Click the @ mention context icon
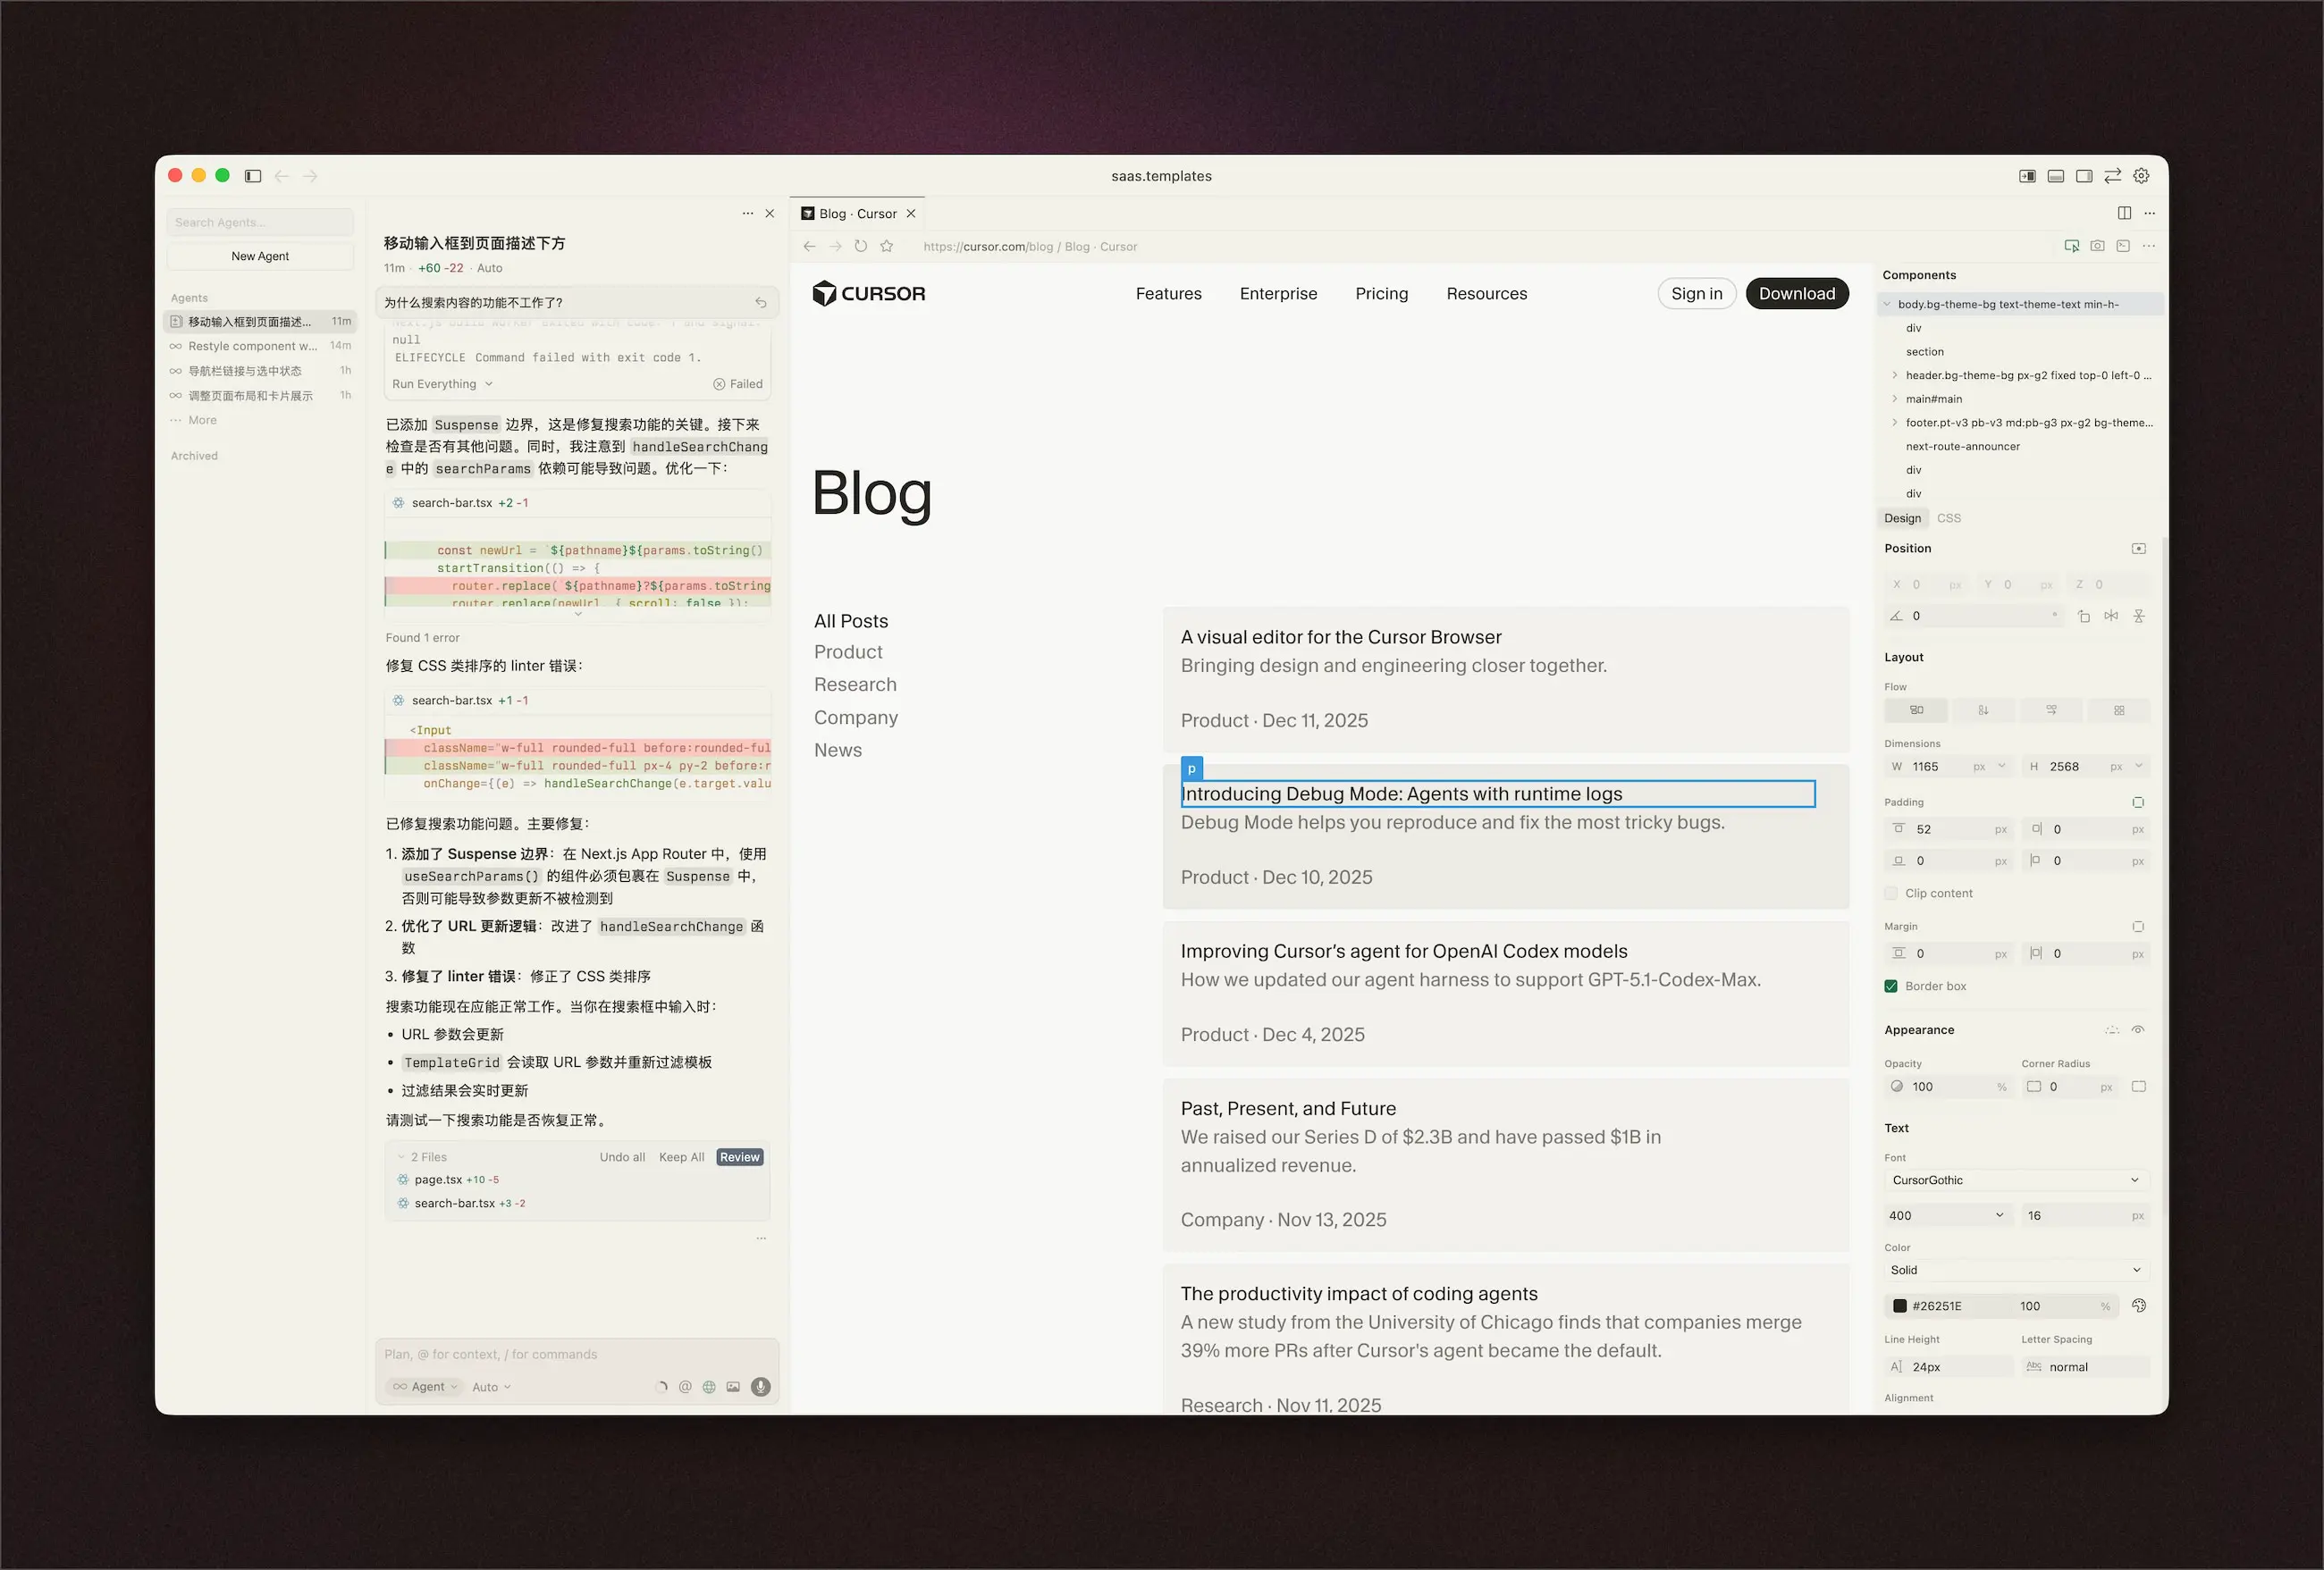Screen dimensions: 2324x1570 685,1387
